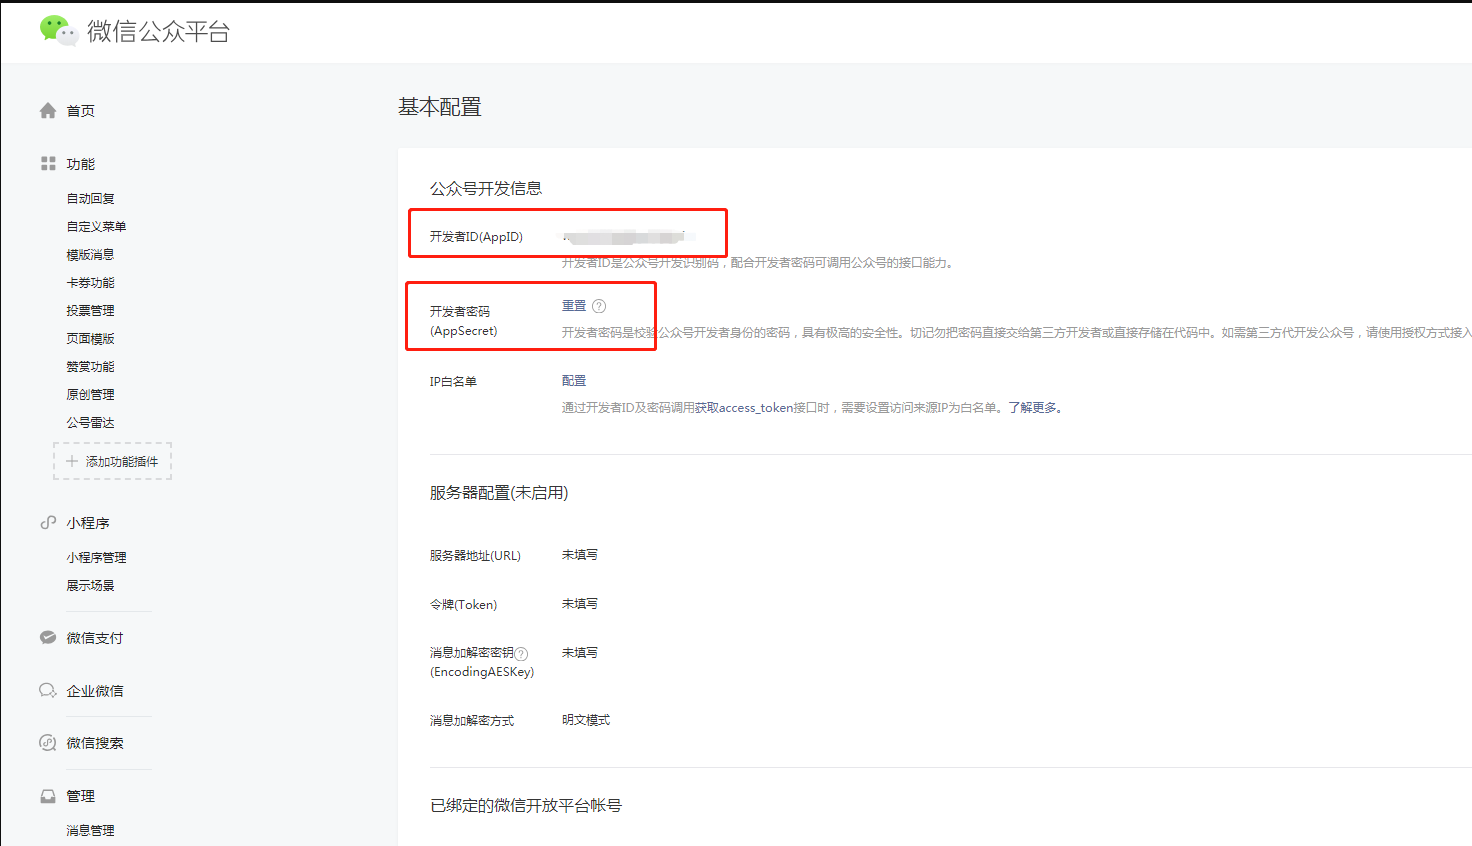
Task: Click the chat bubble icon beside 企业微信
Action: pyautogui.click(x=48, y=690)
